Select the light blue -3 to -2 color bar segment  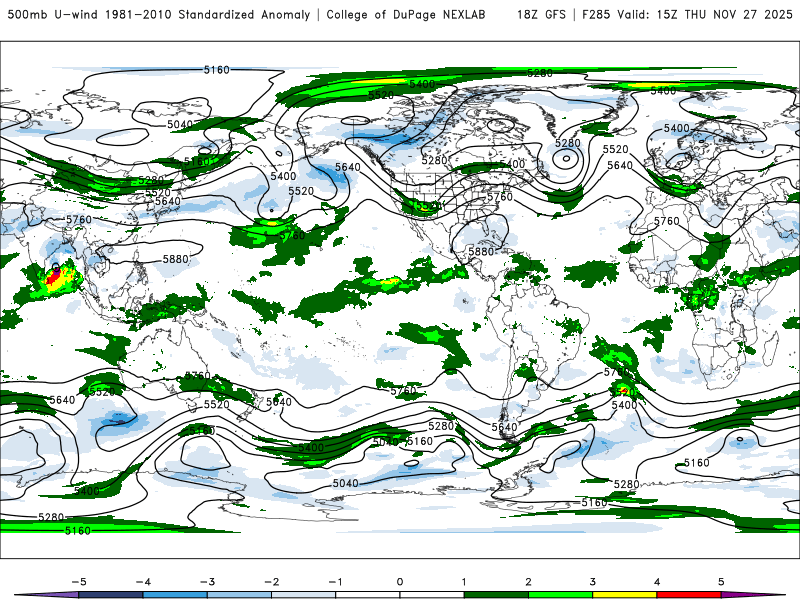point(239,595)
